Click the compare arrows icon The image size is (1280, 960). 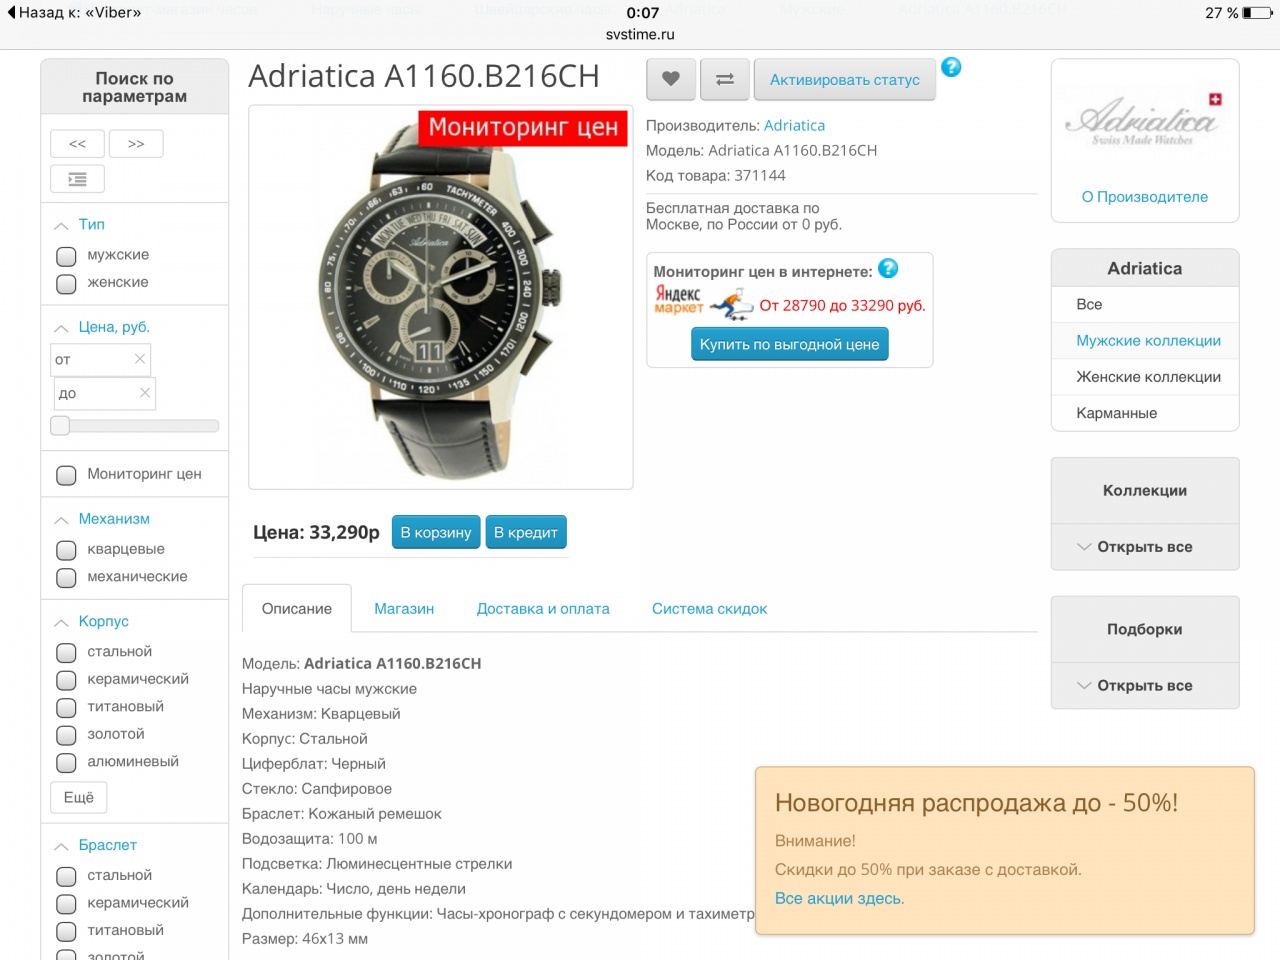[725, 79]
